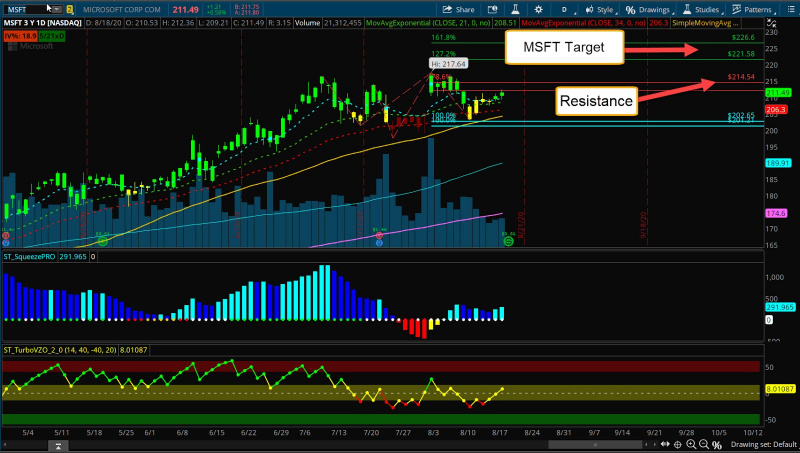The width and height of the screenshot is (800, 453).
Task: Click the zoom out magnifier icon
Action: pos(704,444)
